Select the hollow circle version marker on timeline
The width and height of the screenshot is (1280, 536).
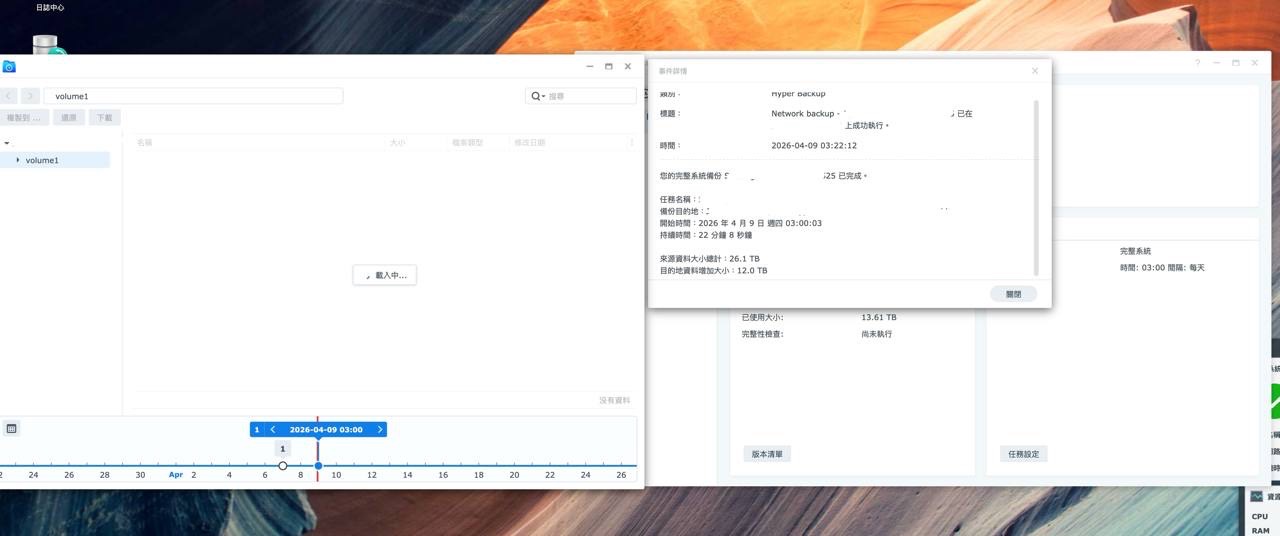(283, 466)
